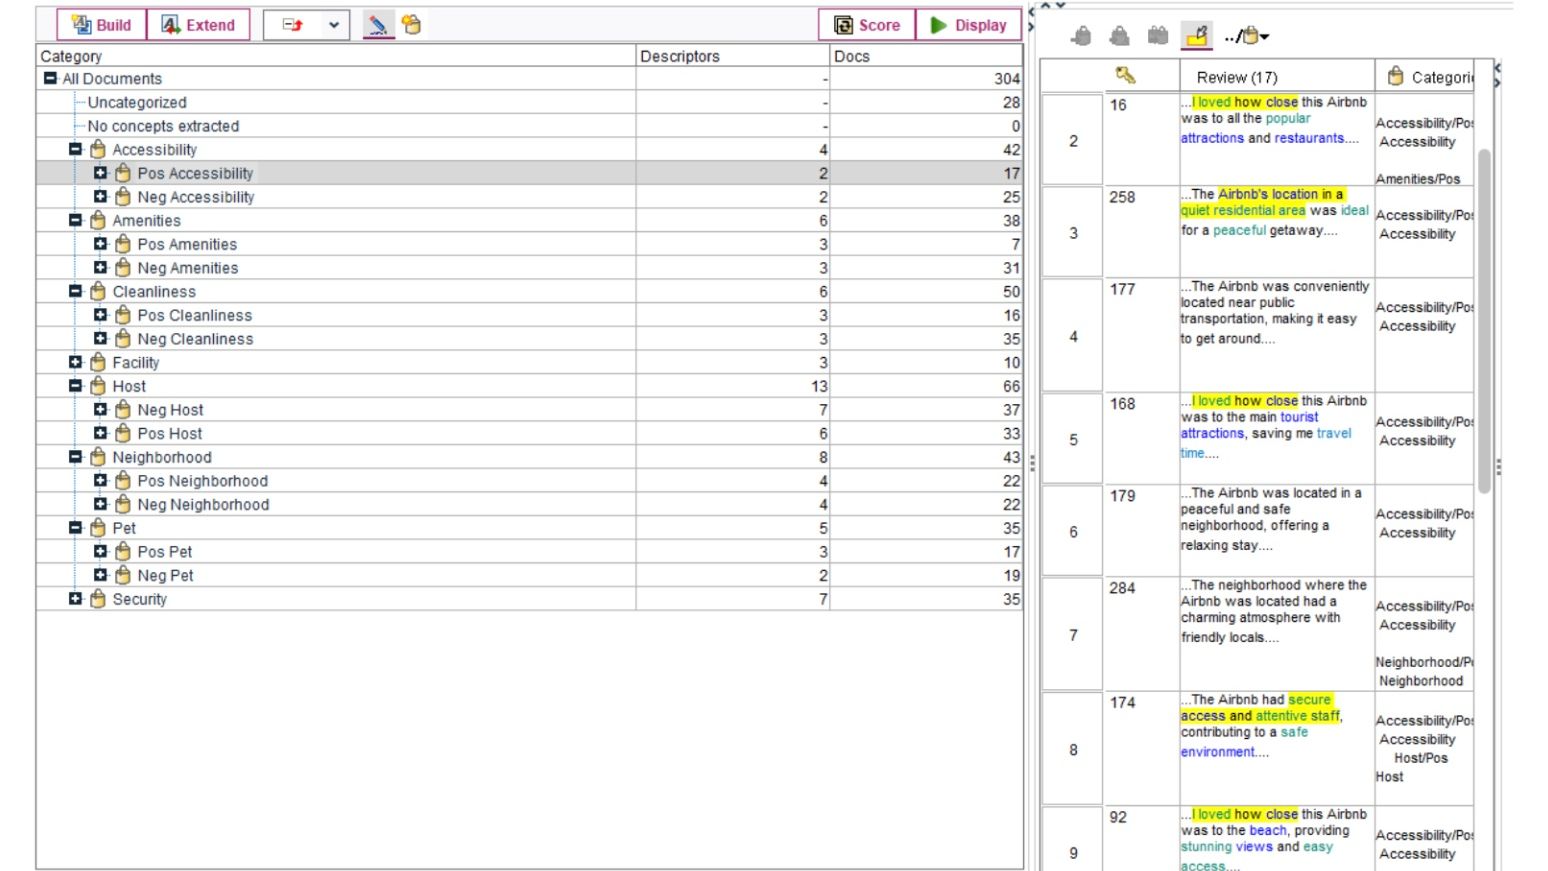Click document ID 284 in the review table
The image size is (1548, 871).
(1122, 588)
